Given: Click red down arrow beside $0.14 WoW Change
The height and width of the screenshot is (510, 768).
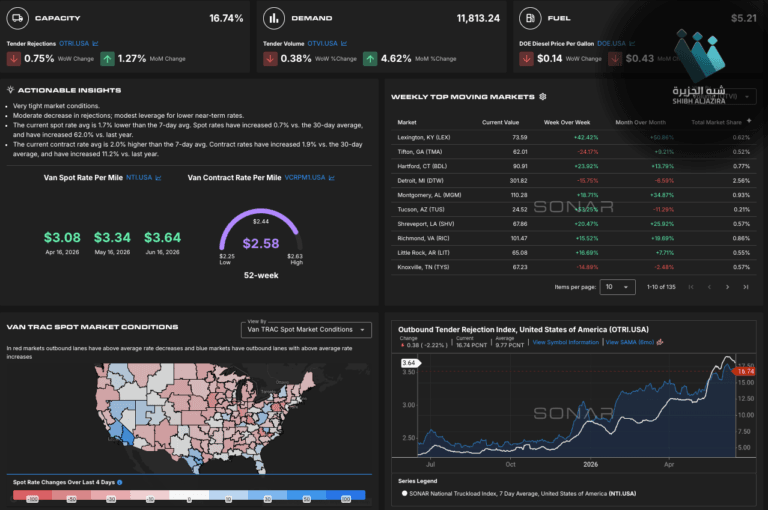Looking at the screenshot, I should (526, 59).
